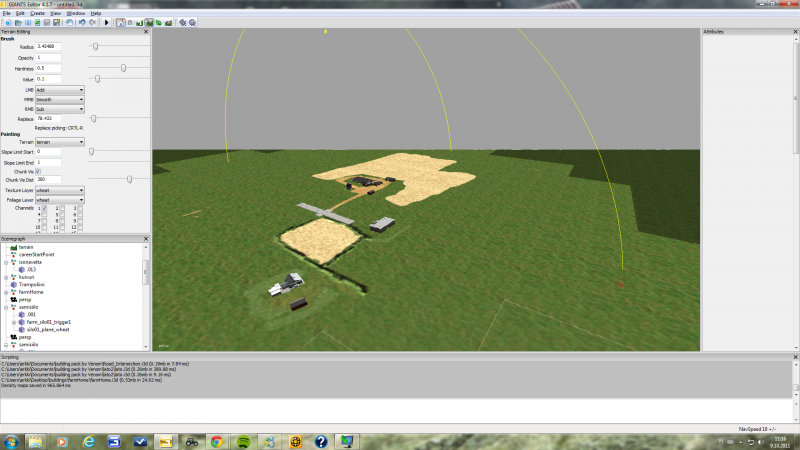This screenshot has height=450, width=800.
Task: Select the terrain sculpt mode icon
Action: (139, 22)
